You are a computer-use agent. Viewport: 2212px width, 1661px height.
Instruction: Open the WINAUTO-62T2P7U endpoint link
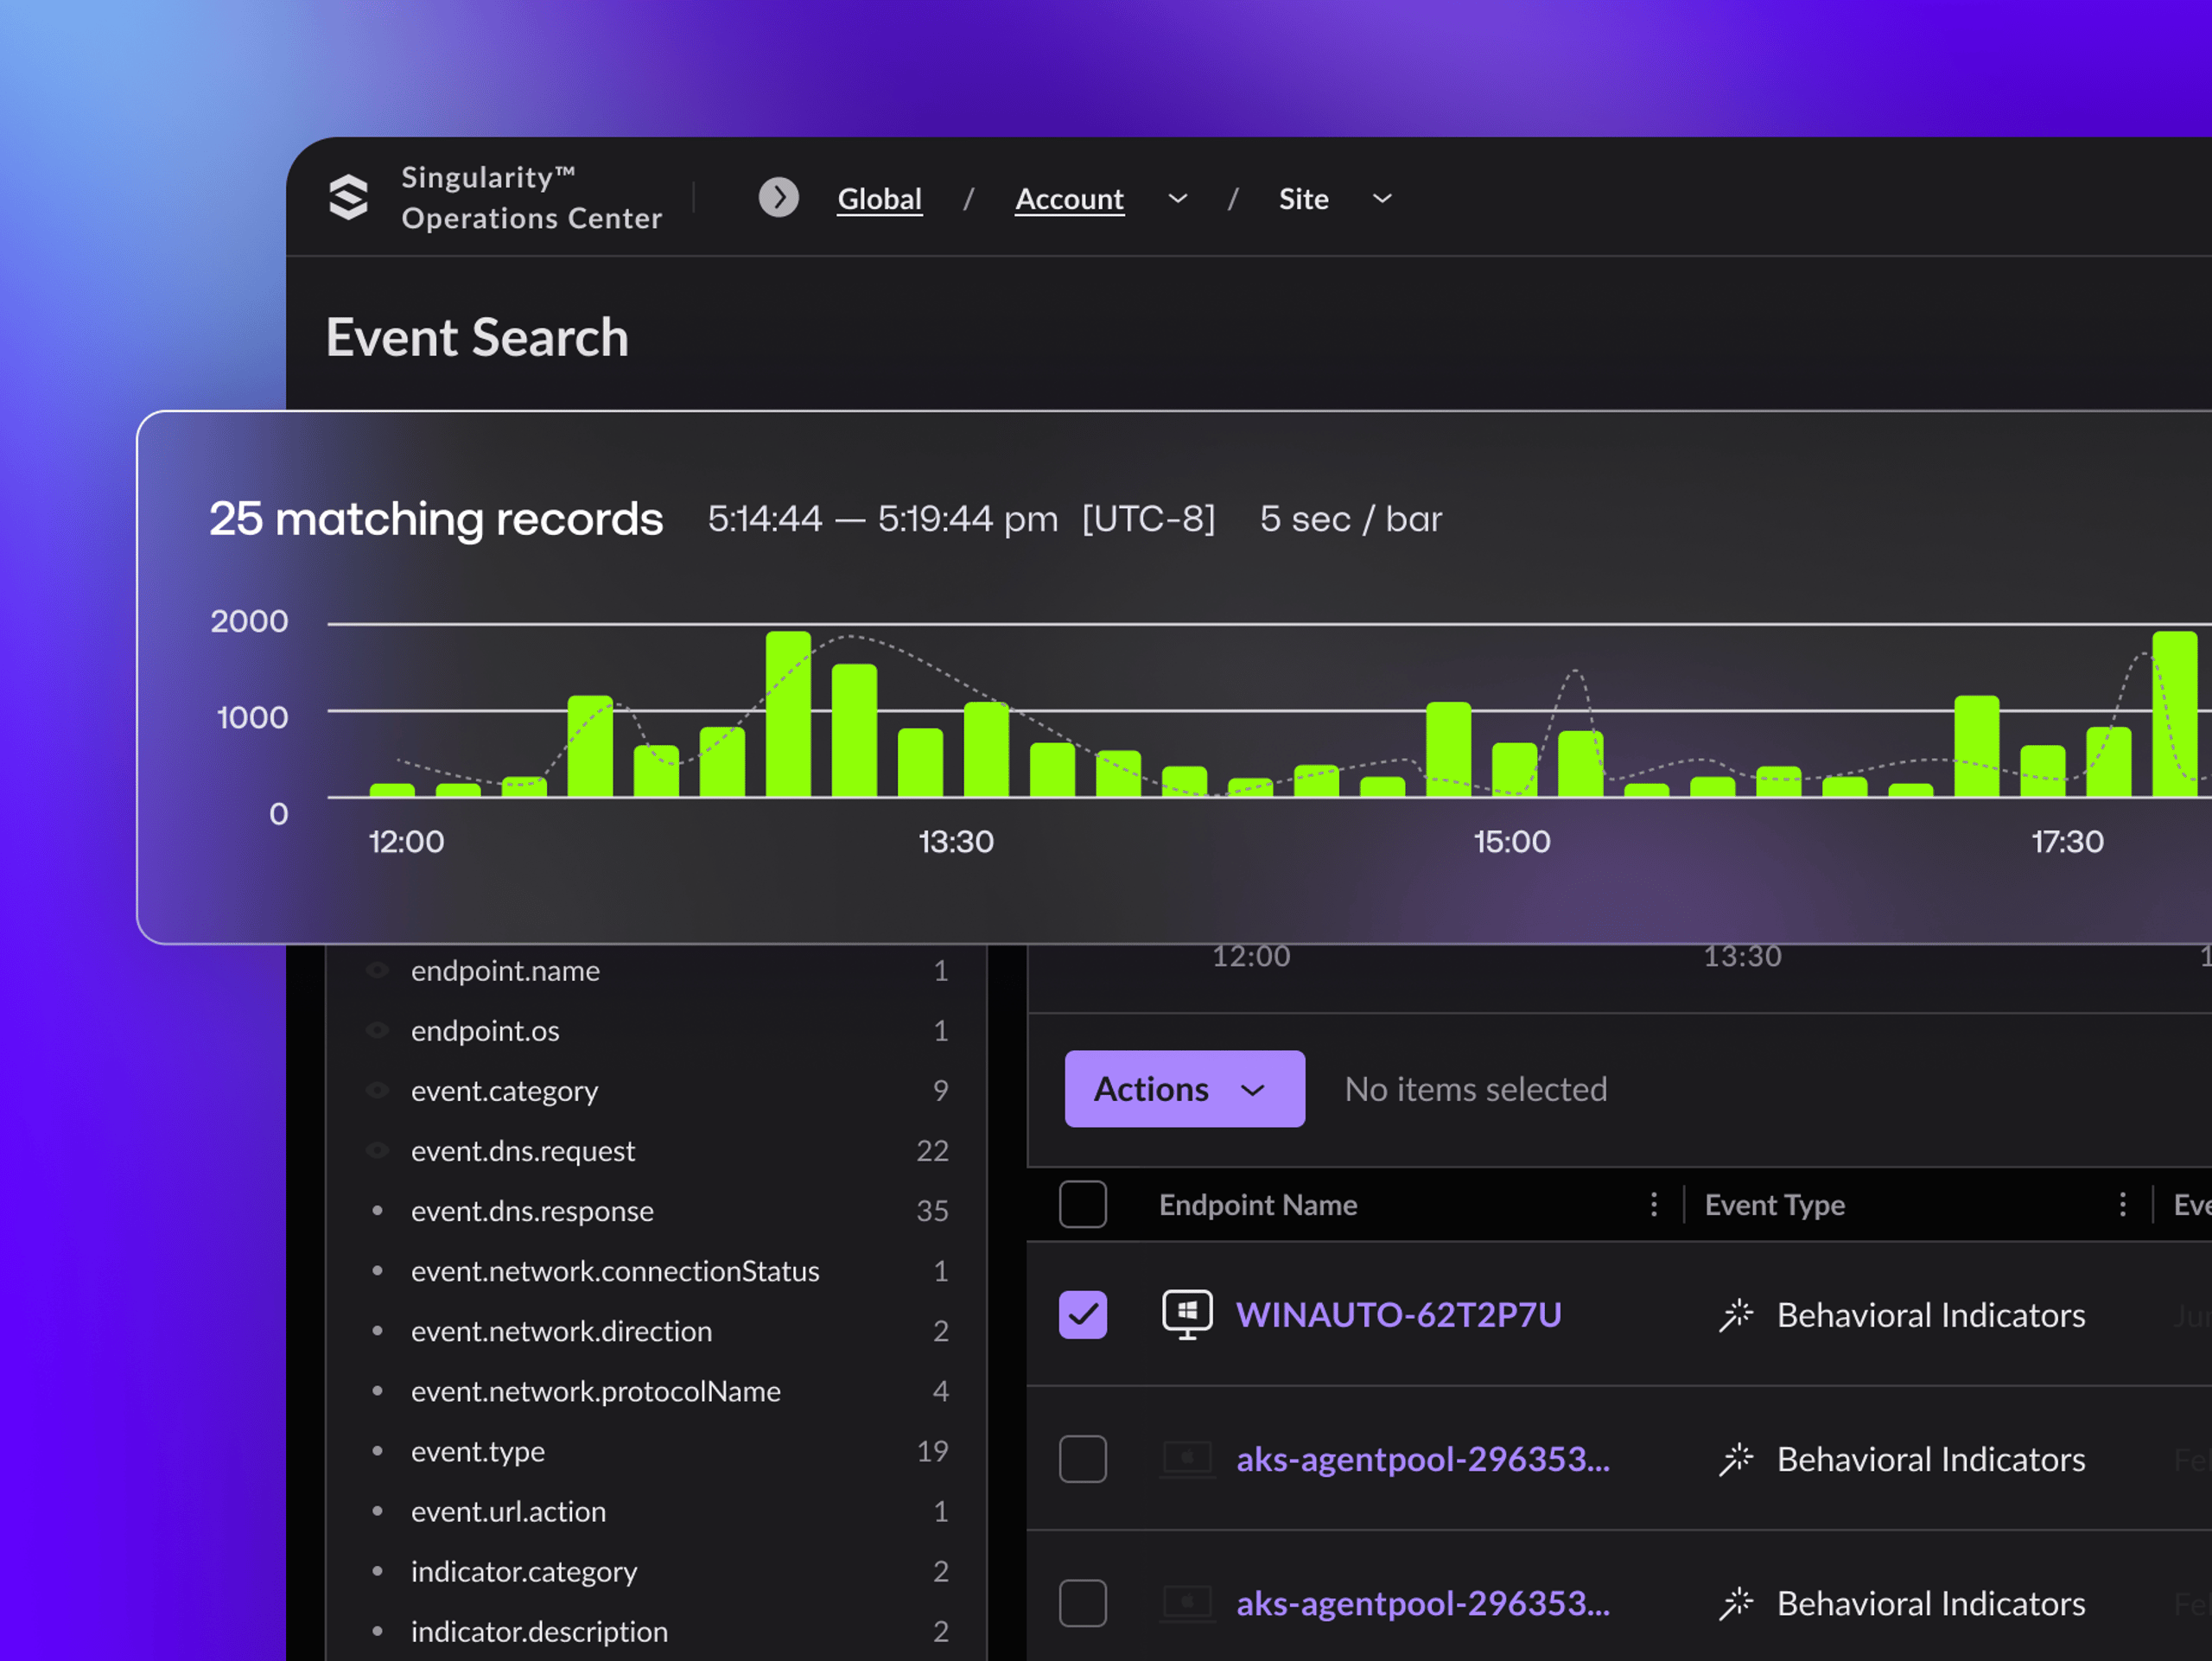click(x=1398, y=1315)
